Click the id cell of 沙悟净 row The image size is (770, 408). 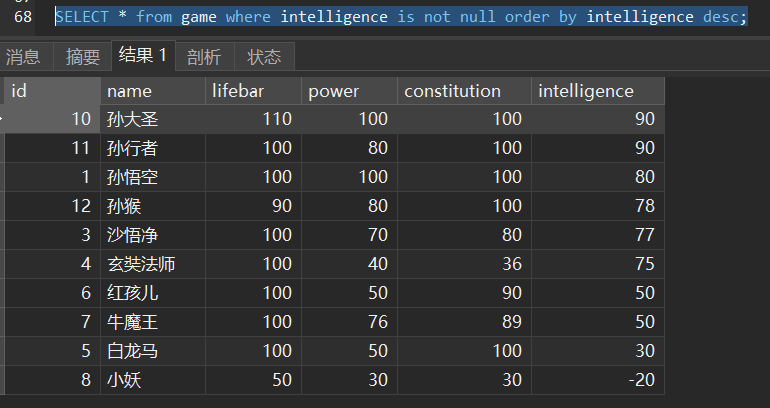click(53, 235)
